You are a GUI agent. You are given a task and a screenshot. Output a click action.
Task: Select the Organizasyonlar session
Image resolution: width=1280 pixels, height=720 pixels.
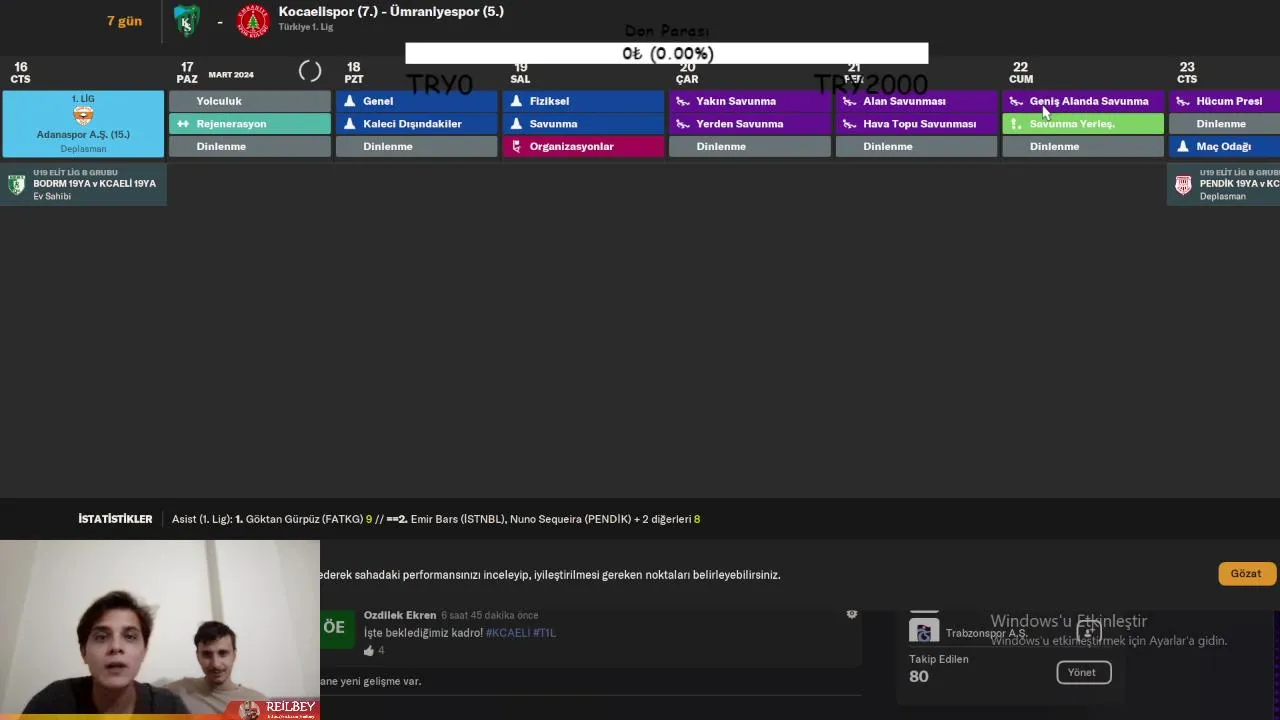point(583,146)
